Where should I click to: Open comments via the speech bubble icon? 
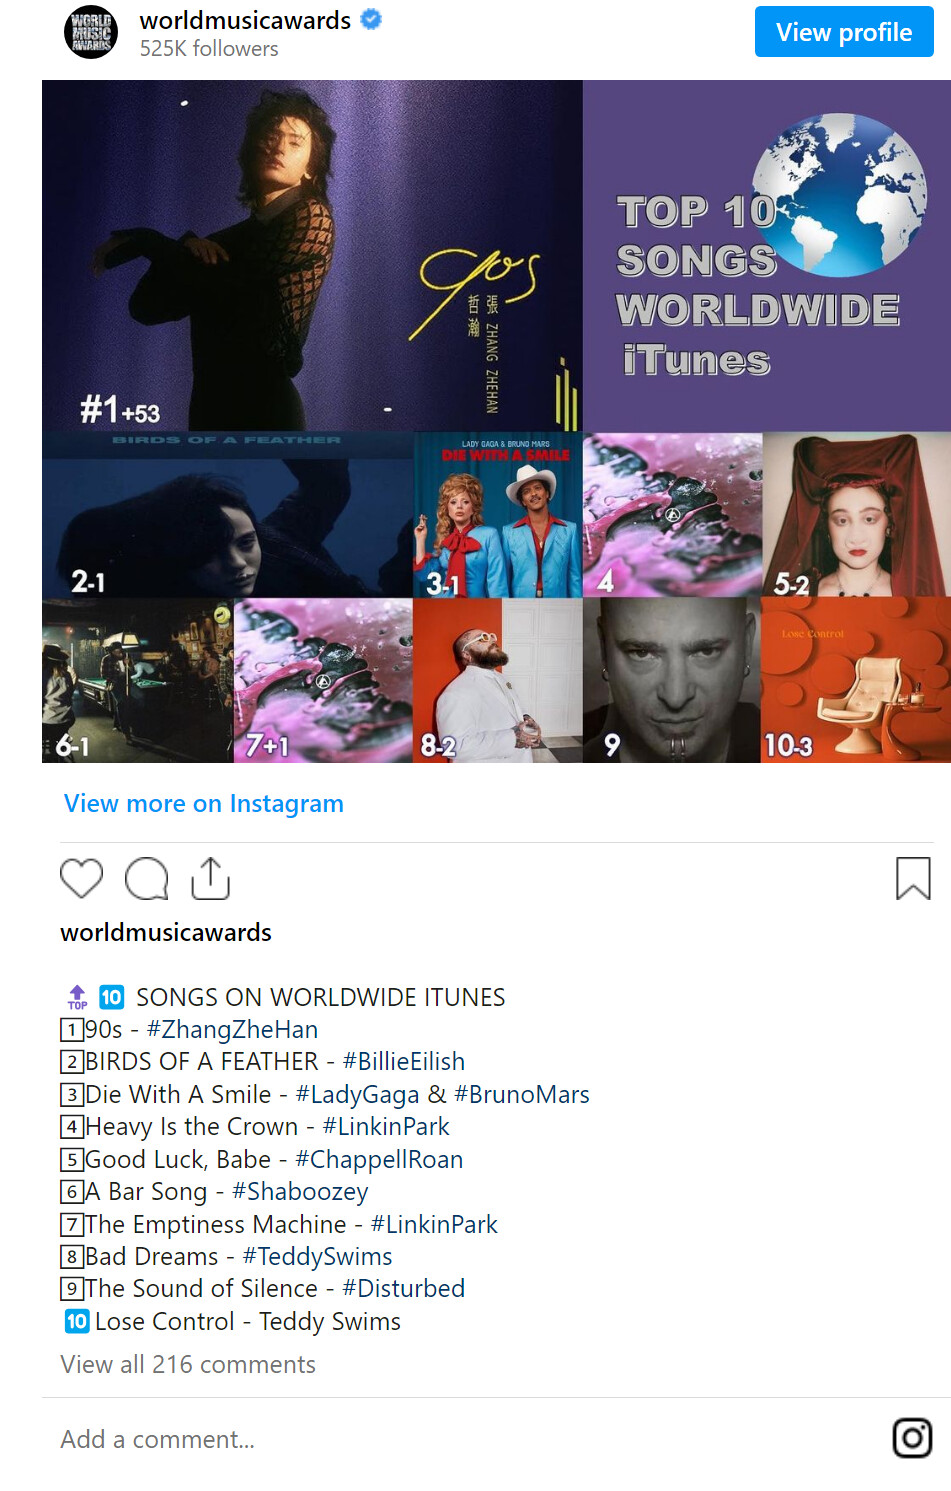pyautogui.click(x=146, y=879)
